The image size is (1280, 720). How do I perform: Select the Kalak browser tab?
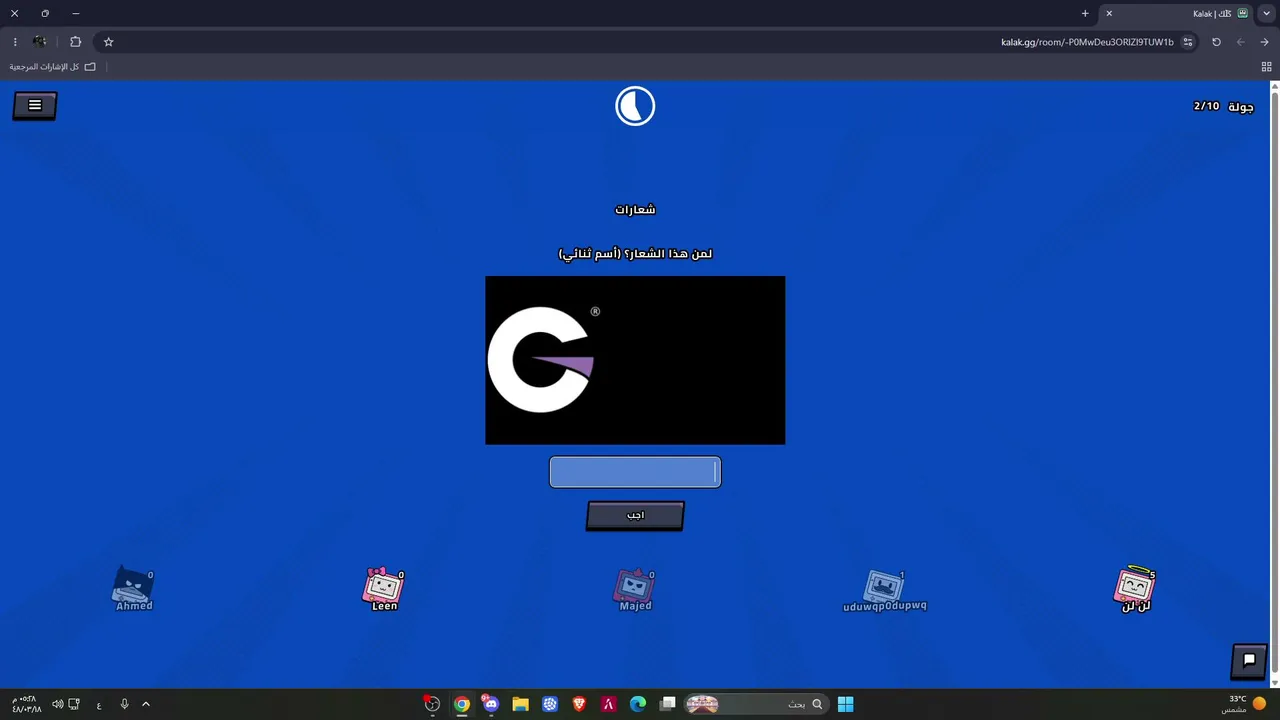tap(1177, 14)
